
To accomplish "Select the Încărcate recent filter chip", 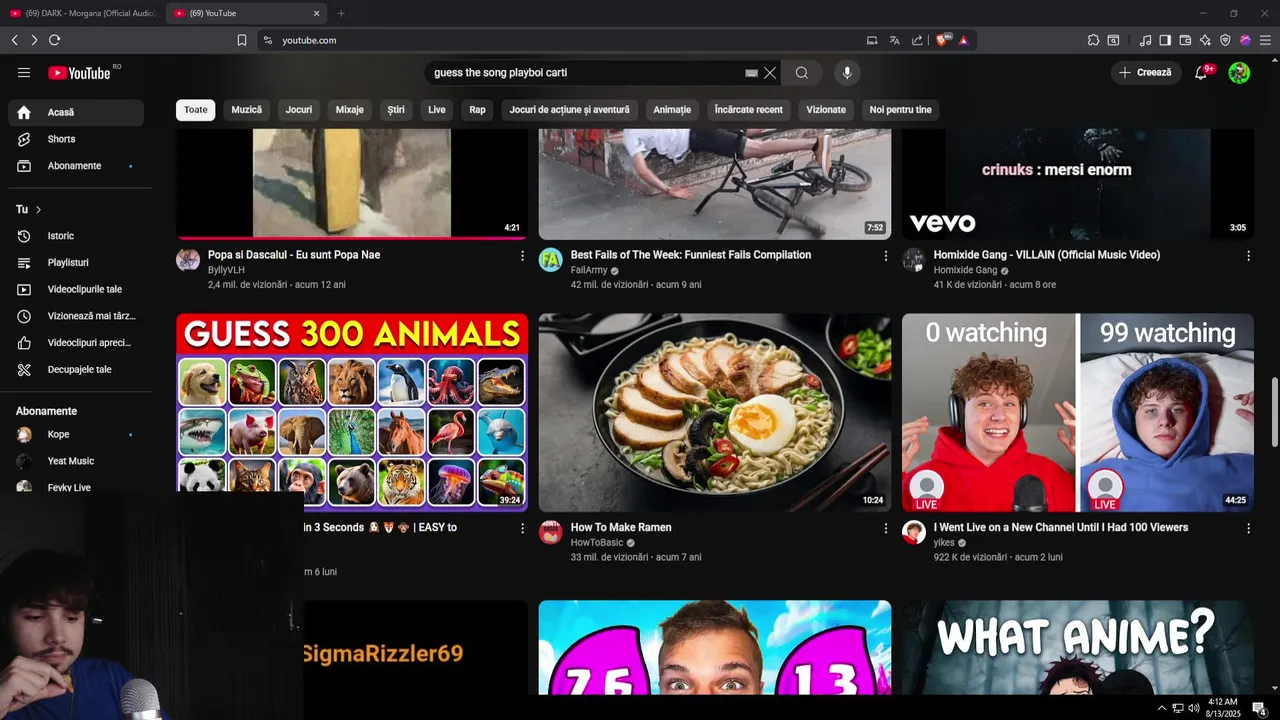I will click(x=749, y=110).
